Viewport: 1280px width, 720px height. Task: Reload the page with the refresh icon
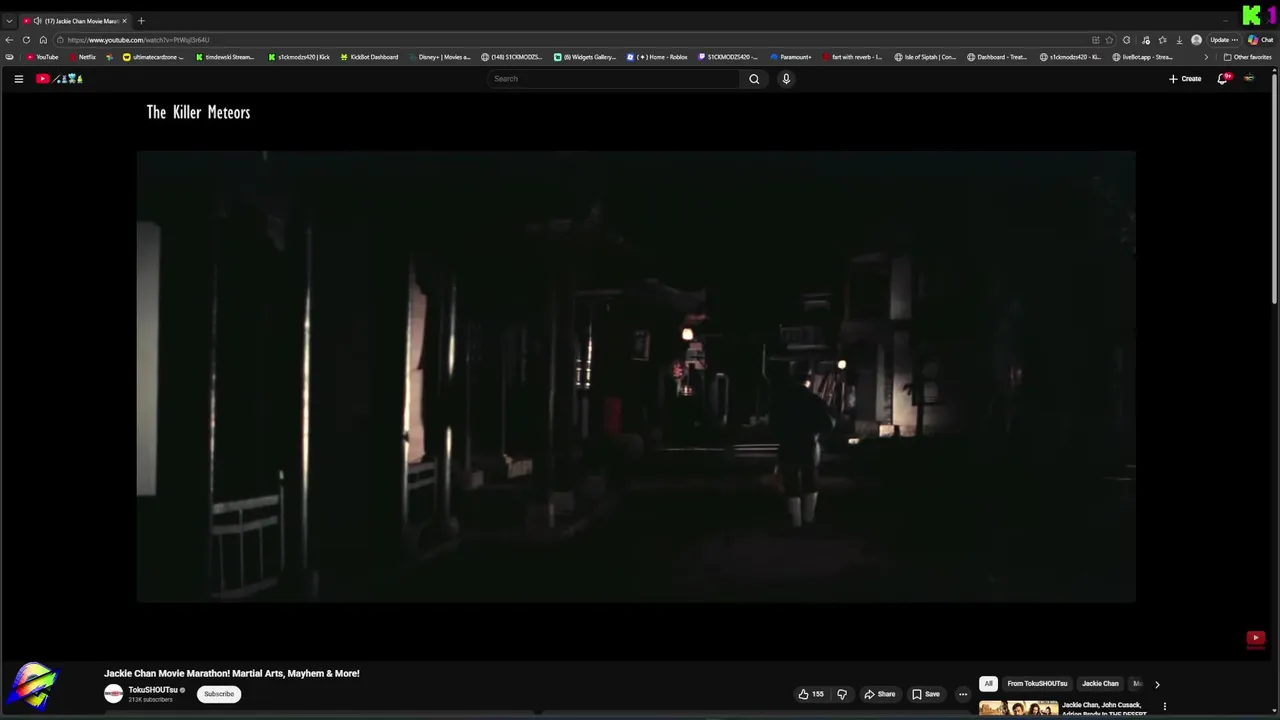click(27, 40)
